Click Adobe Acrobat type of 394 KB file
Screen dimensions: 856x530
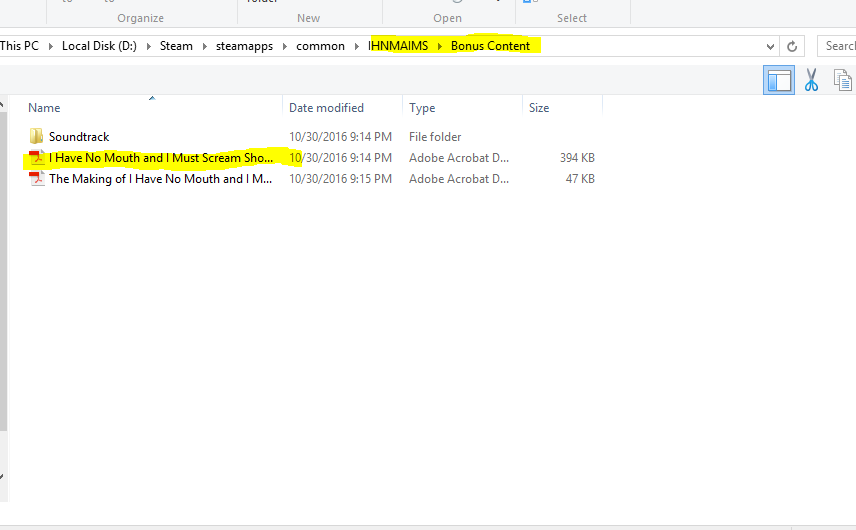click(459, 158)
